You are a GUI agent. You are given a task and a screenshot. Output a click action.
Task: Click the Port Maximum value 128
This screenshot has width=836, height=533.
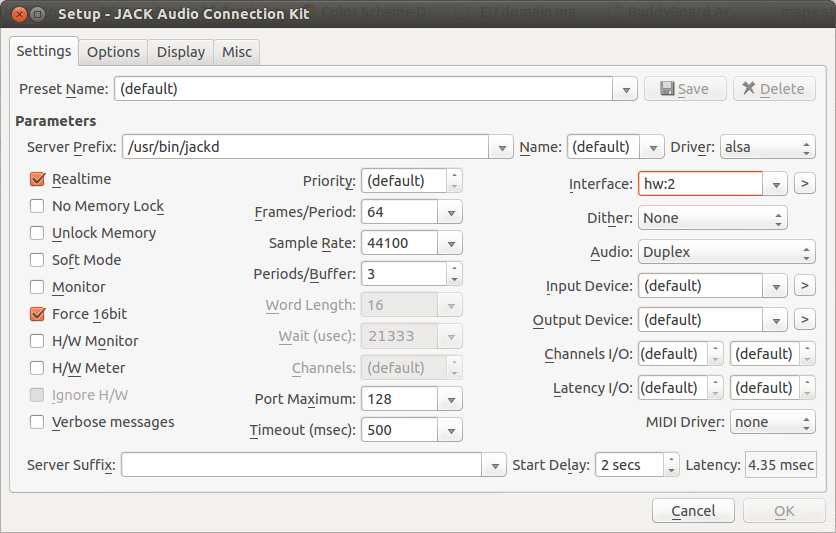(400, 399)
